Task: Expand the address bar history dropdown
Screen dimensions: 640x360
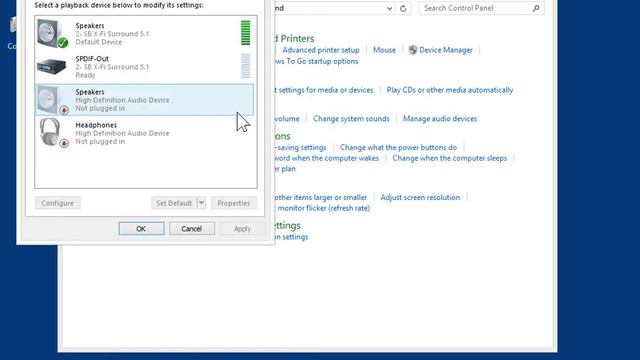Action: coord(389,8)
